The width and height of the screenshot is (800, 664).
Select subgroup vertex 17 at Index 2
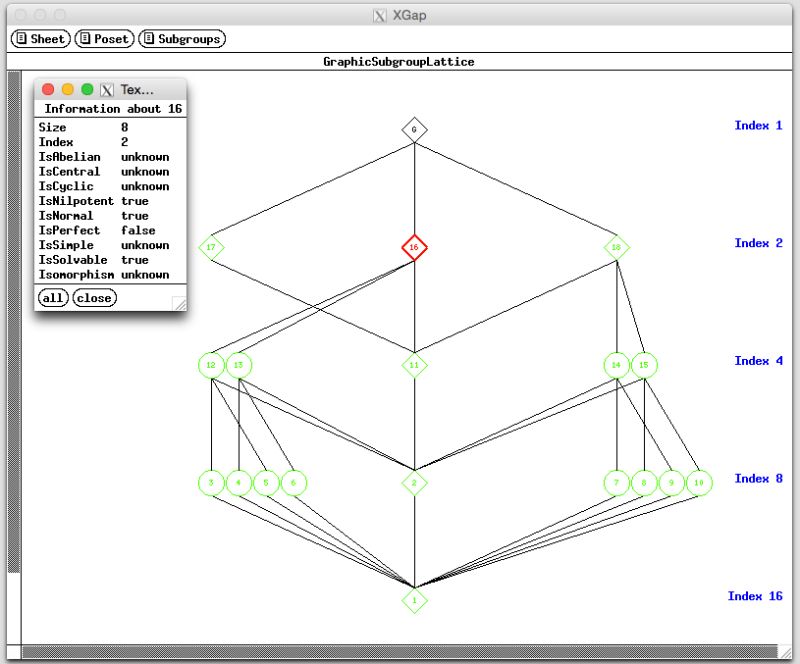pyautogui.click(x=210, y=248)
